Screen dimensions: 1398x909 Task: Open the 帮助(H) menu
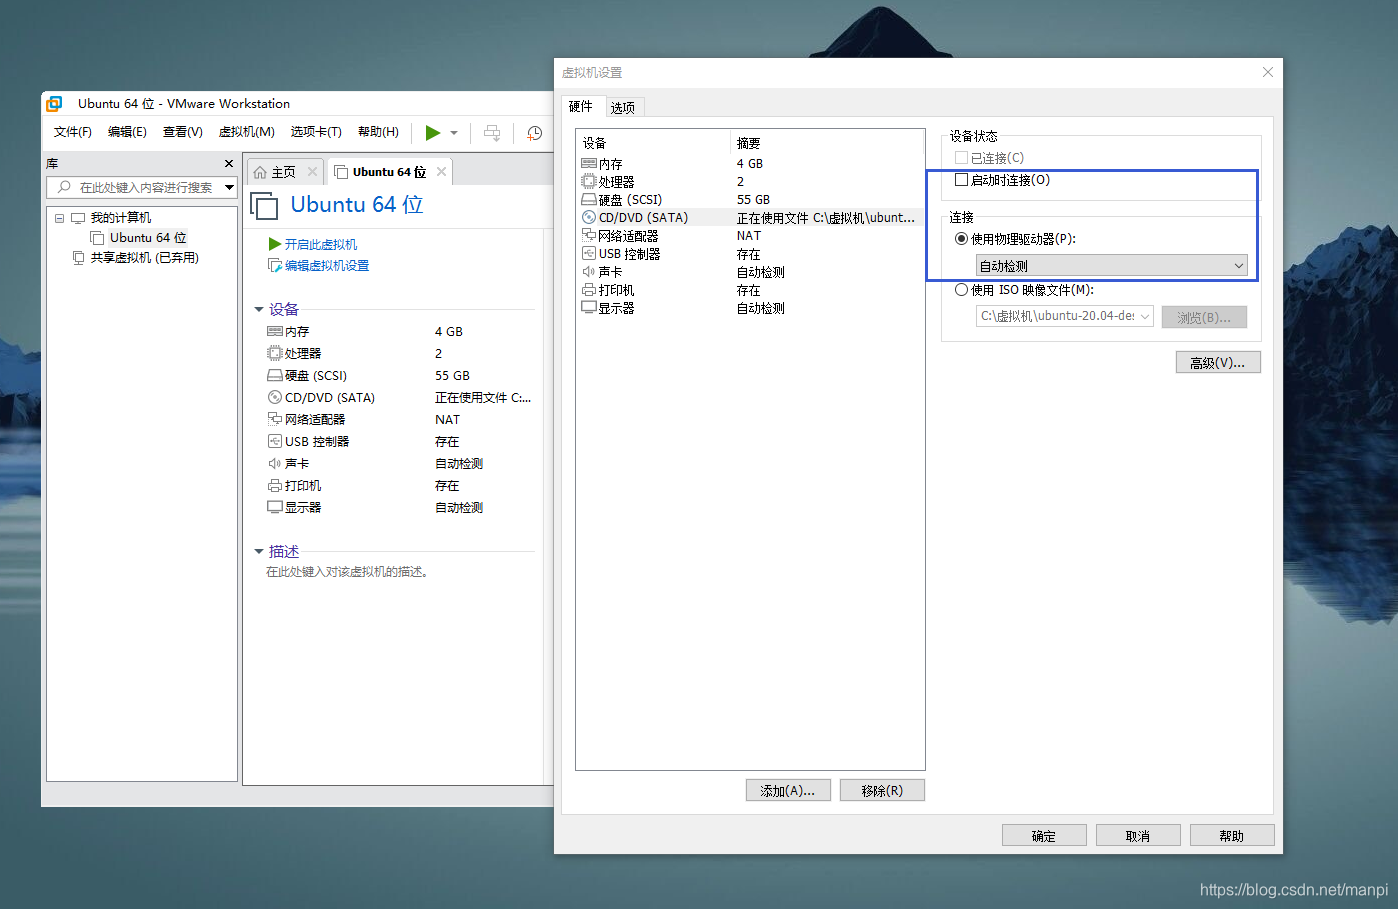378,132
